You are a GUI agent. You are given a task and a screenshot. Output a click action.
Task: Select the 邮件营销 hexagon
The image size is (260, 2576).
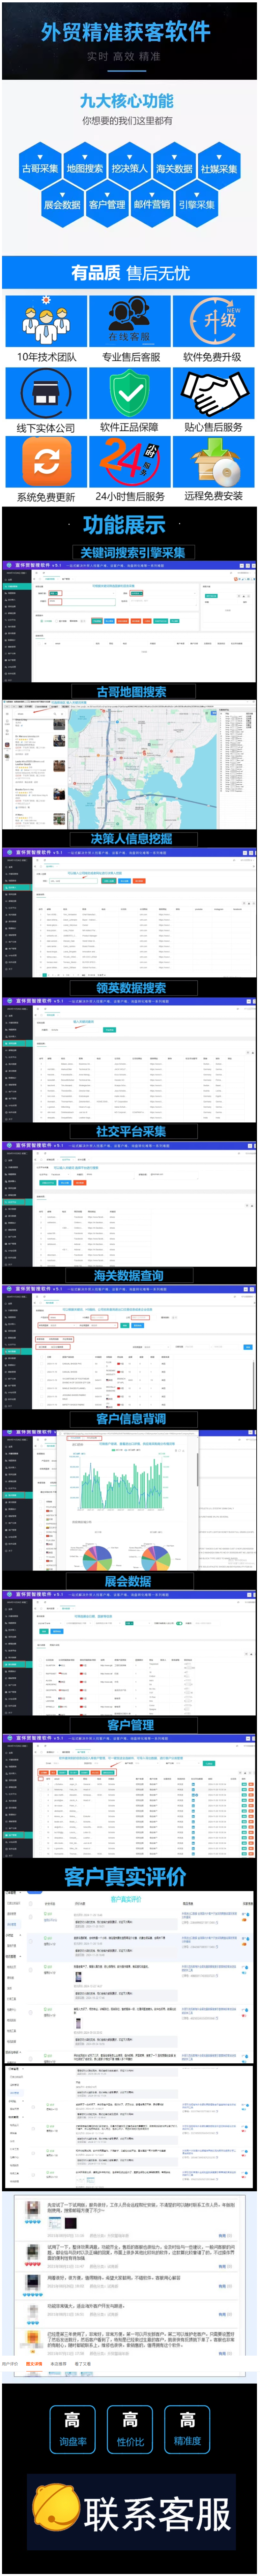point(152,203)
